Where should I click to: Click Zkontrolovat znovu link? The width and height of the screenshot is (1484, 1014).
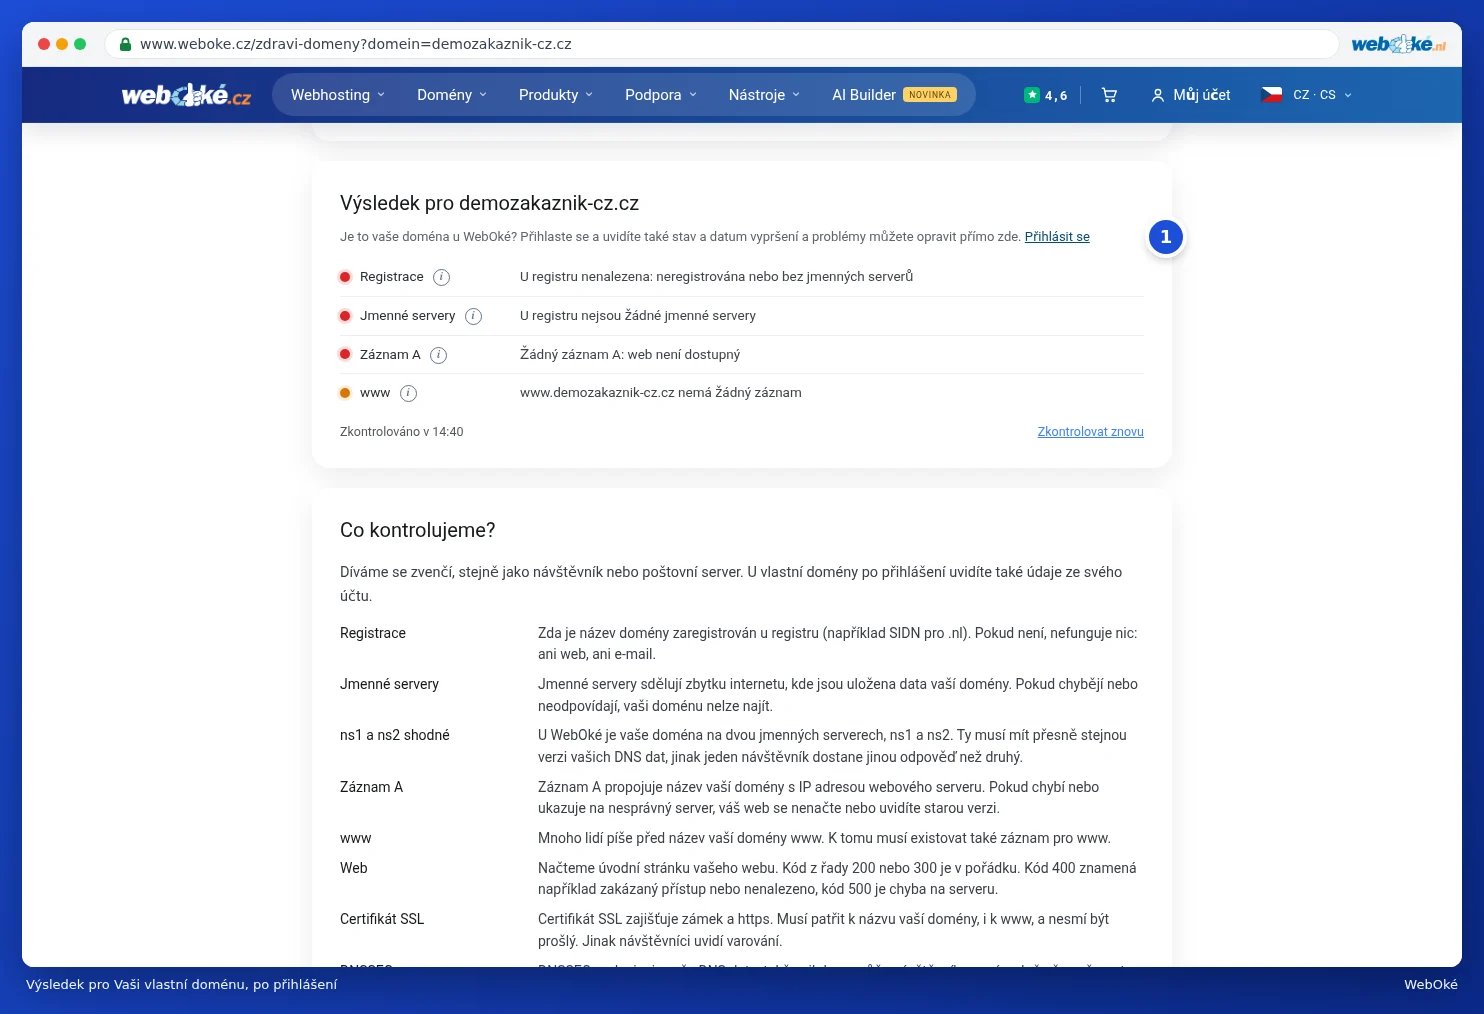click(1090, 432)
